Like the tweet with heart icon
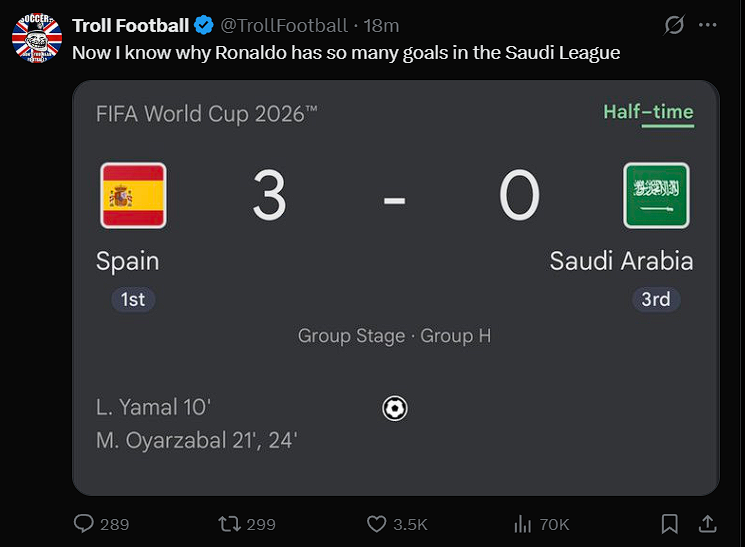 point(376,524)
